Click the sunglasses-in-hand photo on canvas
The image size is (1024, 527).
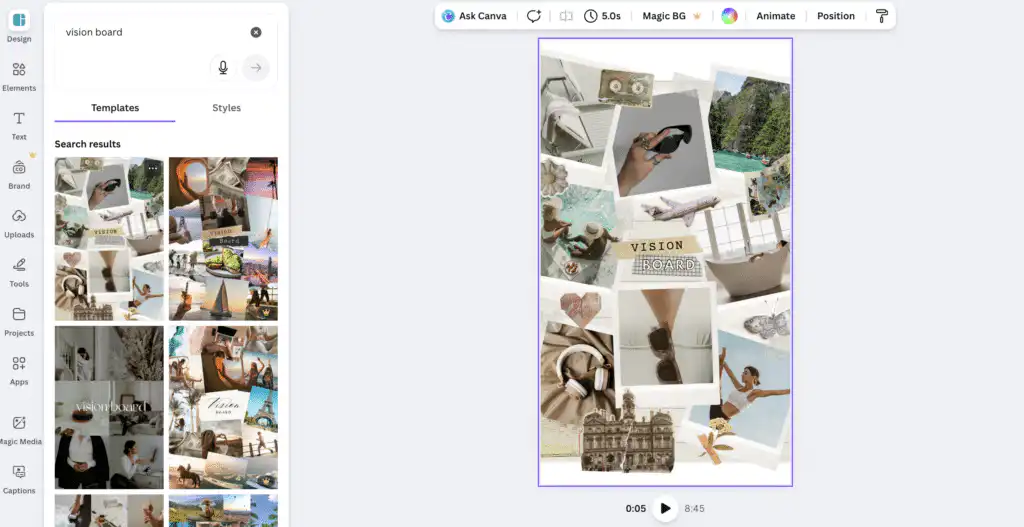point(662,143)
